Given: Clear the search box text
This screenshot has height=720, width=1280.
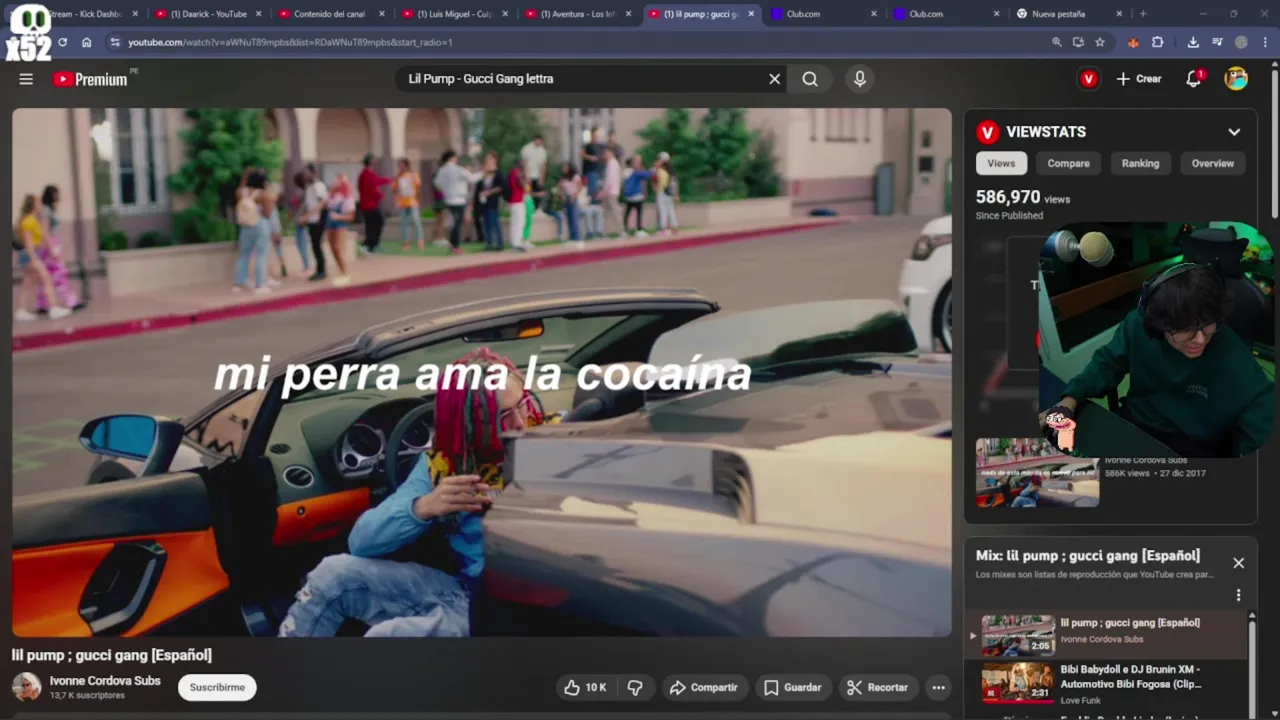Looking at the screenshot, I should click(x=774, y=79).
